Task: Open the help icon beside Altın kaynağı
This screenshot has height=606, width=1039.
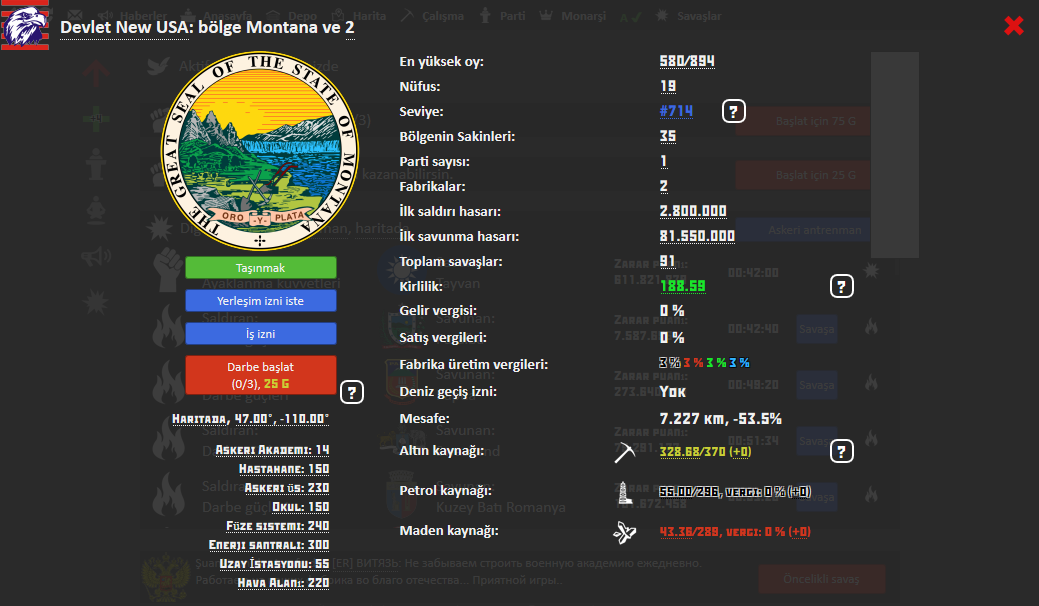Action: click(842, 452)
